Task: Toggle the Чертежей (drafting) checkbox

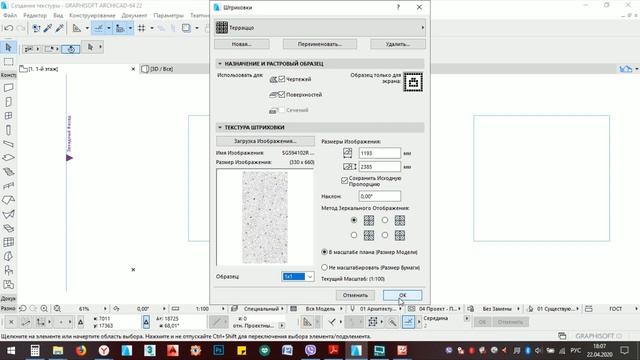Action: (x=282, y=79)
